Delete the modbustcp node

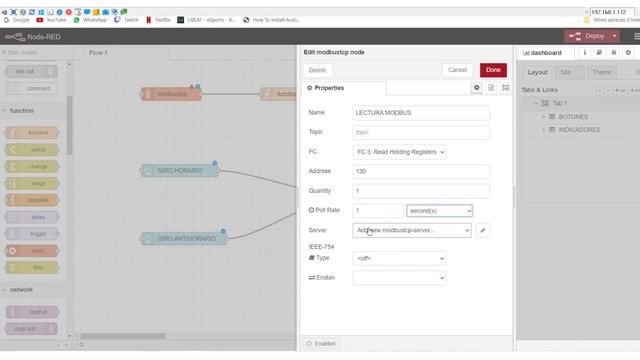pyautogui.click(x=317, y=70)
